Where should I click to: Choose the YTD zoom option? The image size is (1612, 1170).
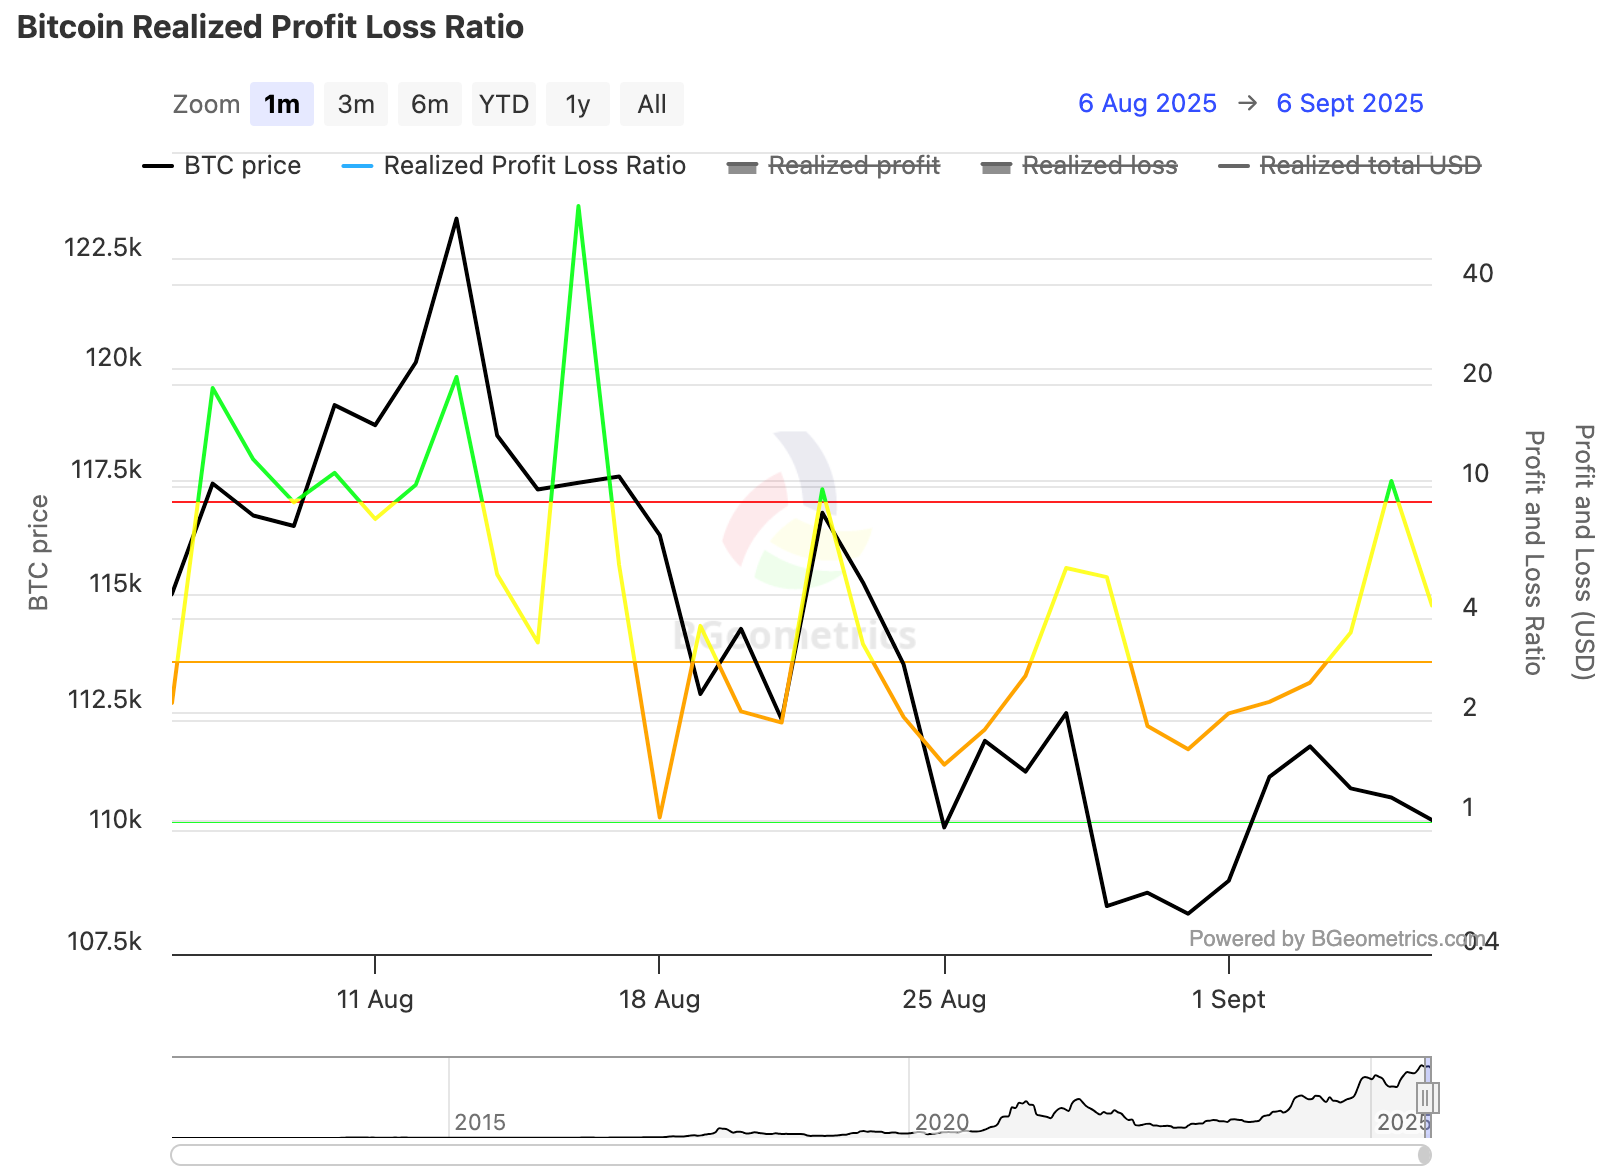pyautogui.click(x=503, y=104)
